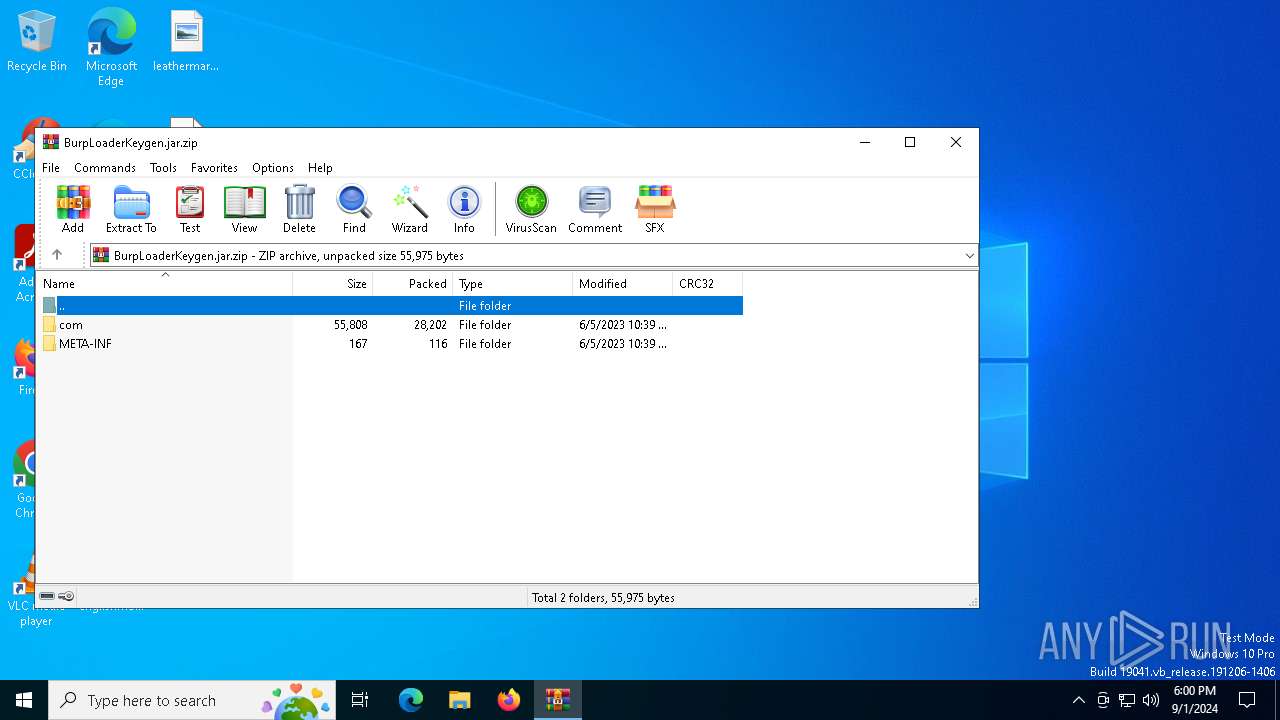This screenshot has height=720, width=1280.
Task: Start VirusScan on archive
Action: 531,209
